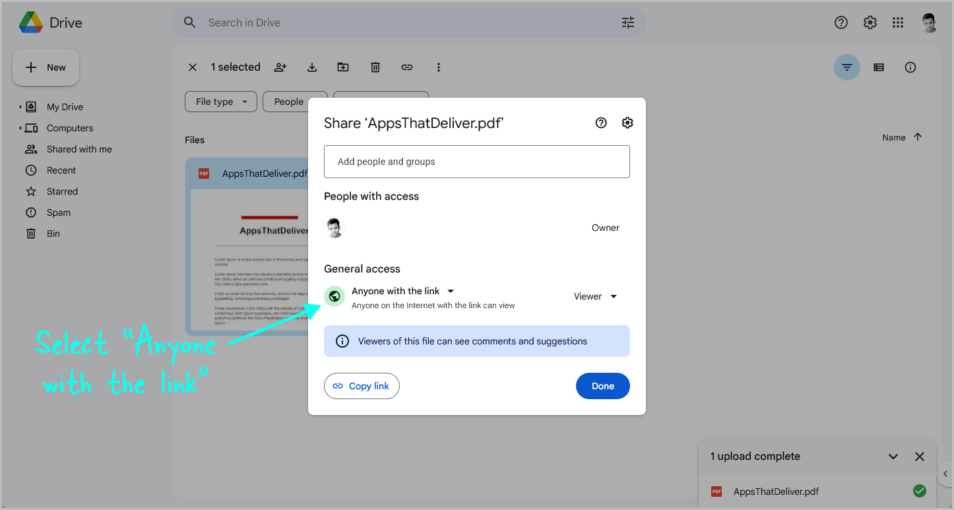This screenshot has width=954, height=510.
Task: Go to Computers
Action: [x=70, y=128]
